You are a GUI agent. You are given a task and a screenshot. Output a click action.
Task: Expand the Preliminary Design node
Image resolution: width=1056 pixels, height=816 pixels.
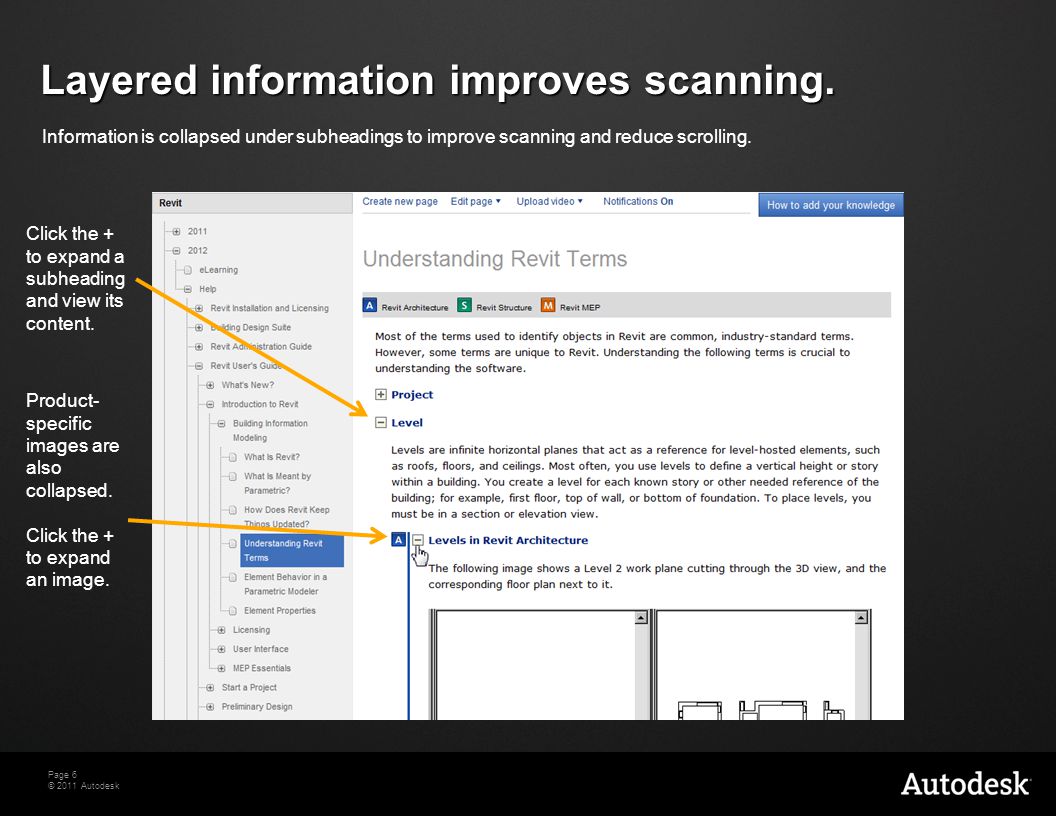click(x=210, y=707)
